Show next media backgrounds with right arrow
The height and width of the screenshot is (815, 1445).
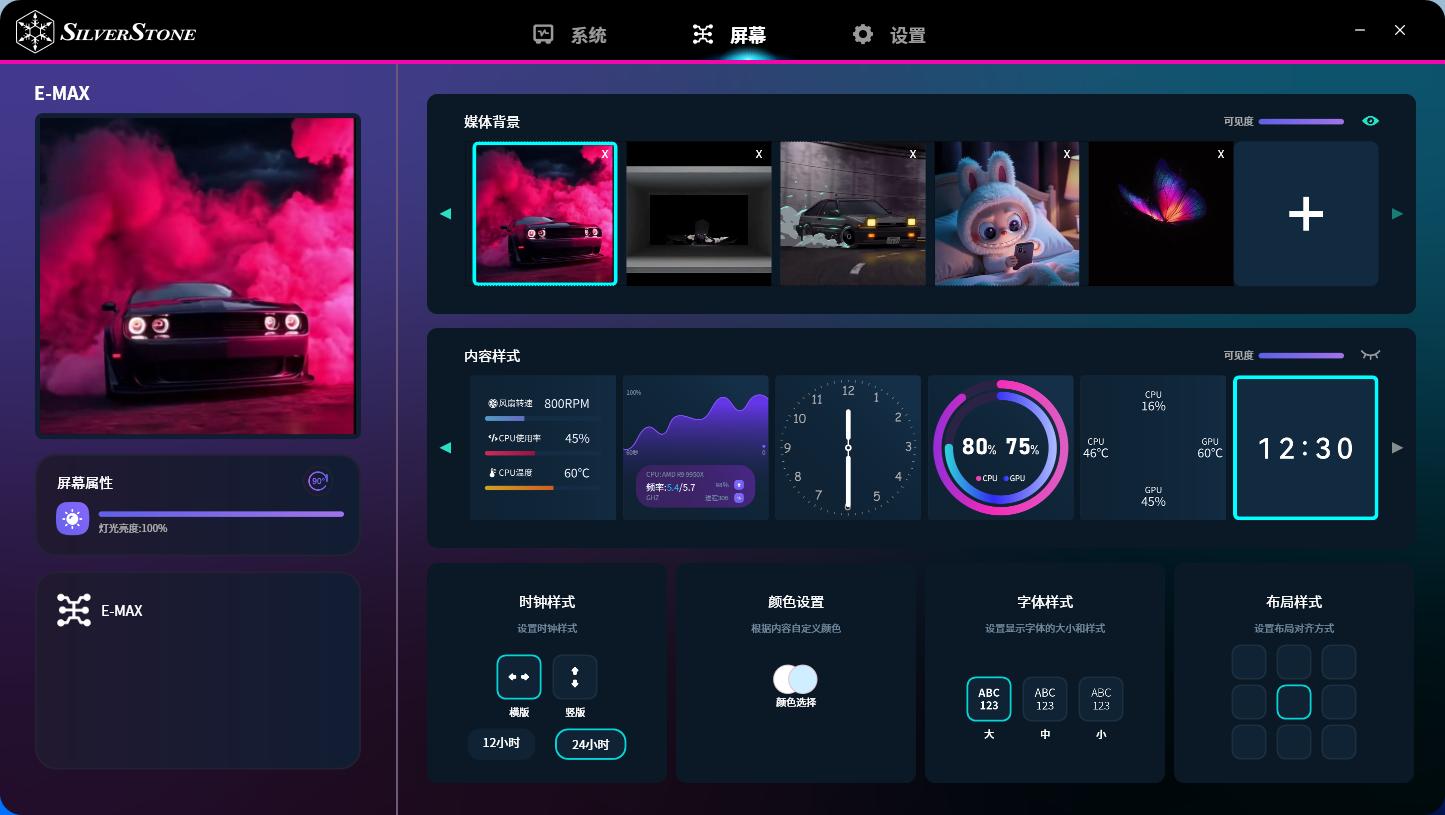pos(1397,213)
